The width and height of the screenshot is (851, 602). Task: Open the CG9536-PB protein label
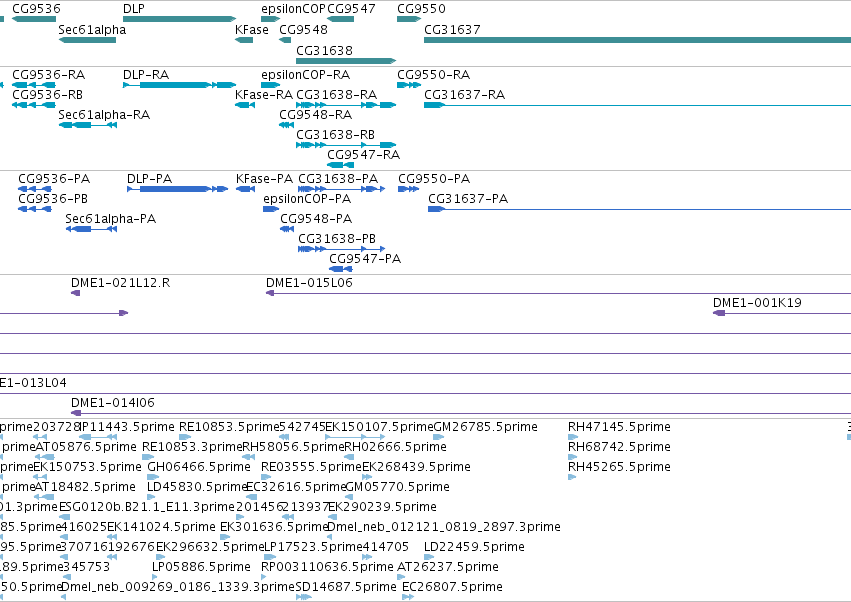coord(53,199)
